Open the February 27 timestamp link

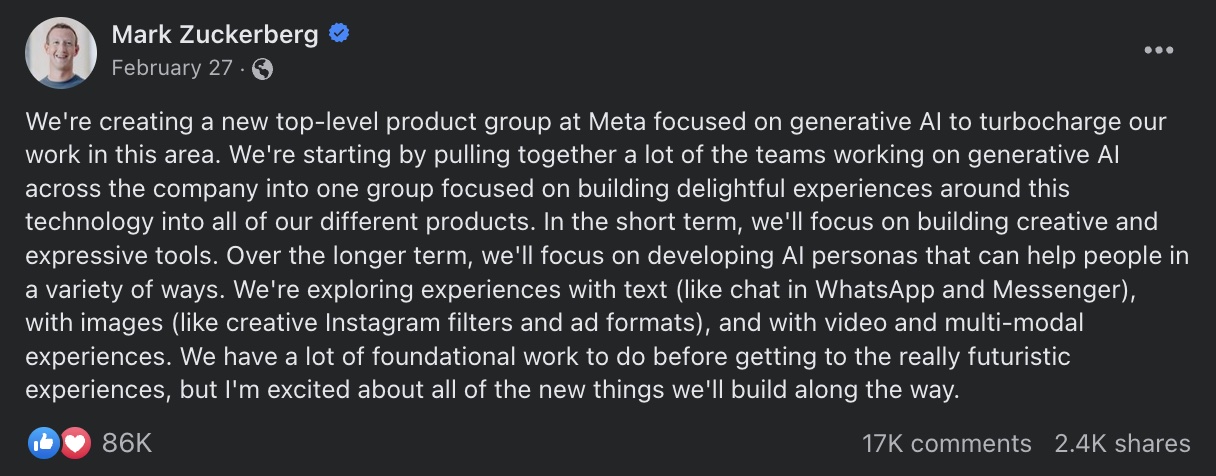click(x=172, y=68)
